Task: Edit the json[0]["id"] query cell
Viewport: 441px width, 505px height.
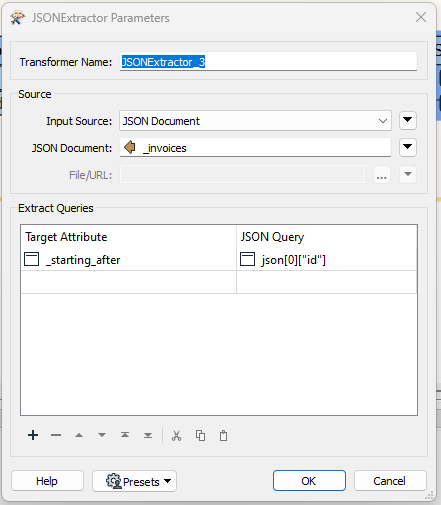Action: [x=327, y=260]
